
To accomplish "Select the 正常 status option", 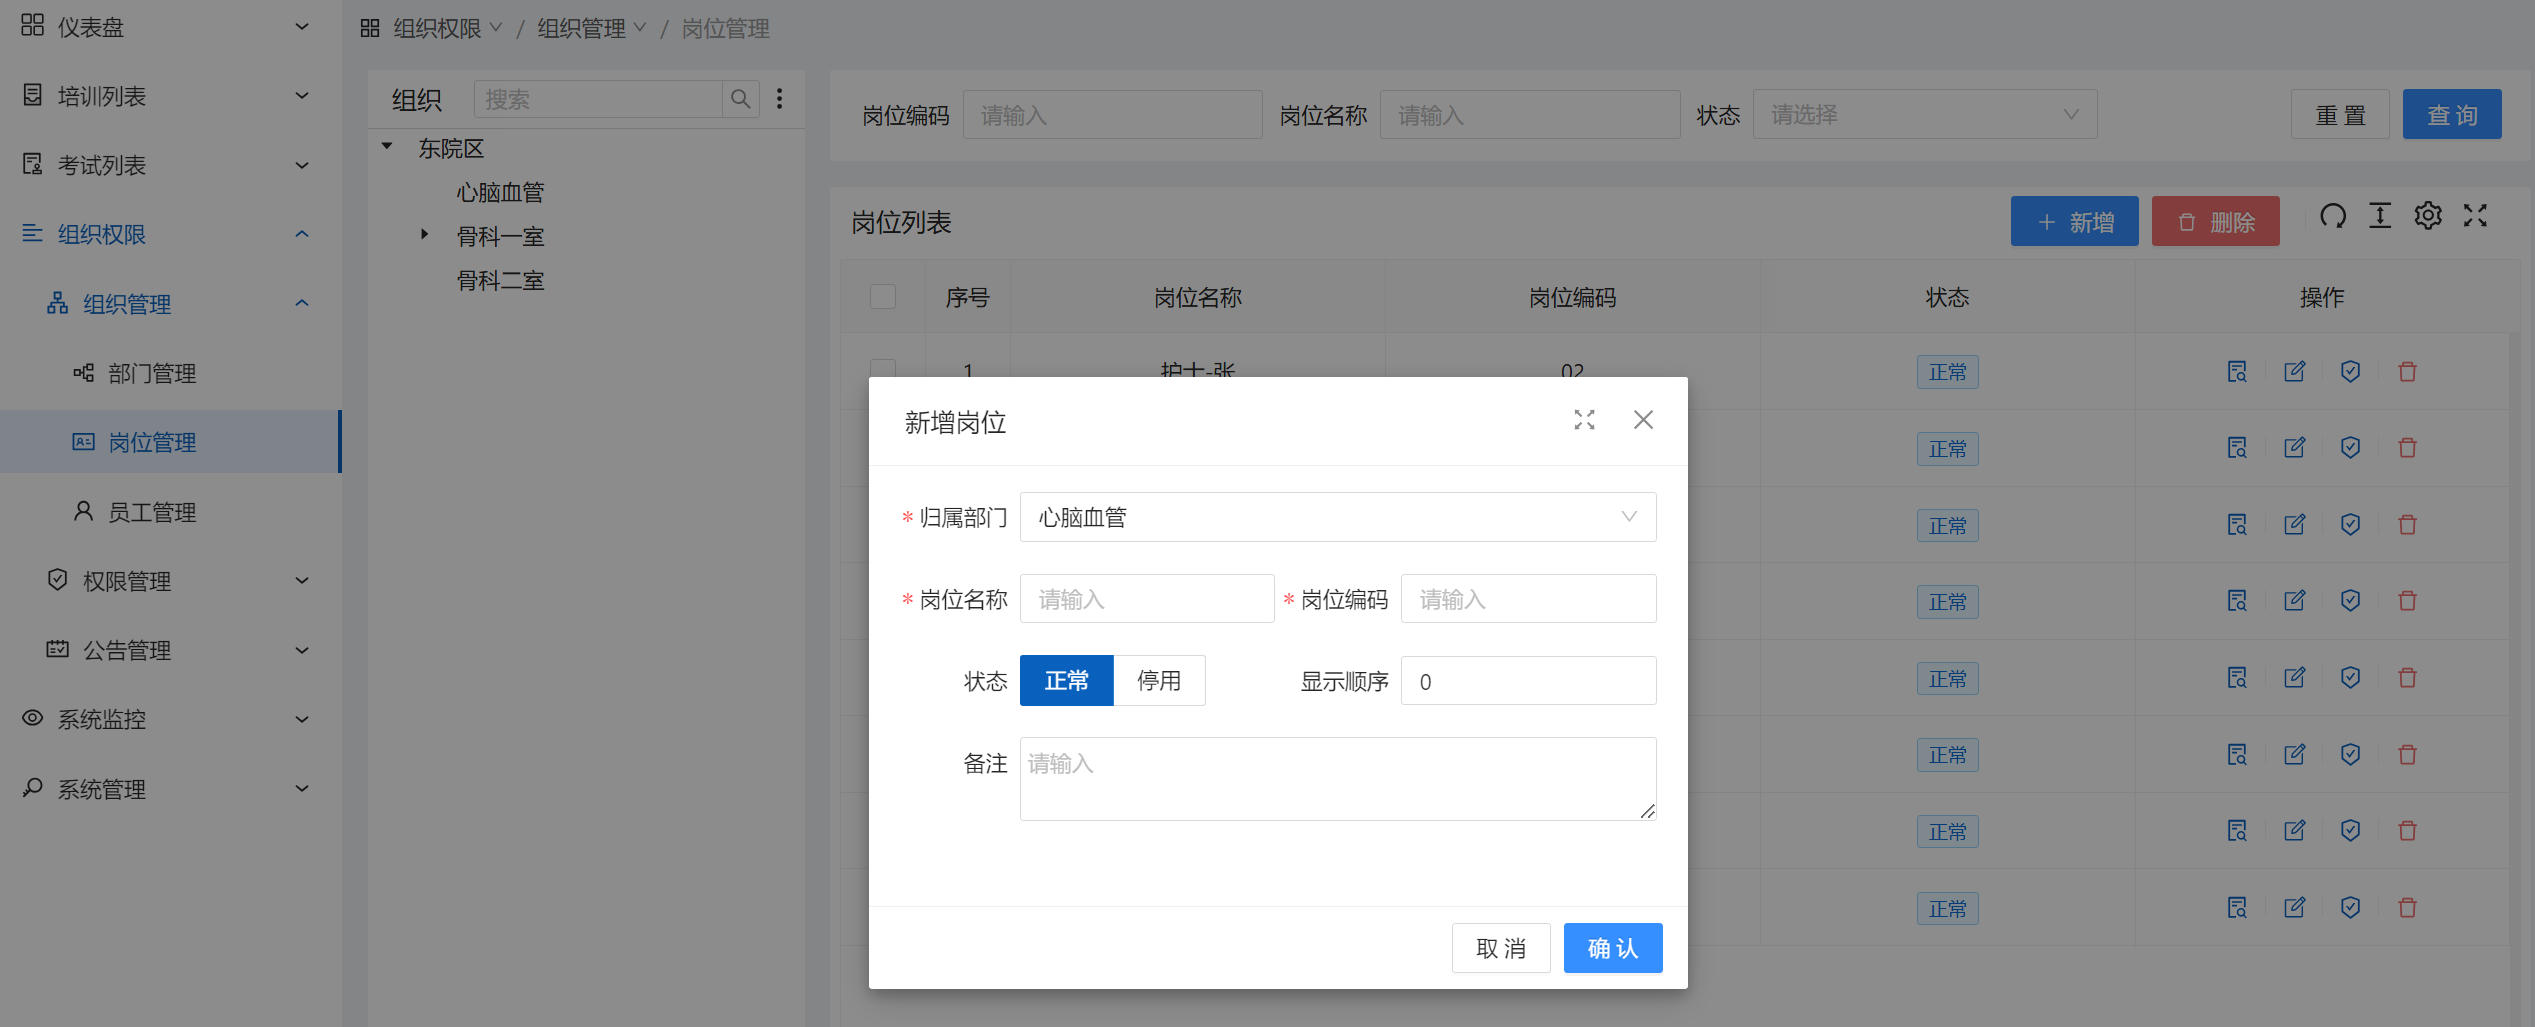I will (1066, 681).
